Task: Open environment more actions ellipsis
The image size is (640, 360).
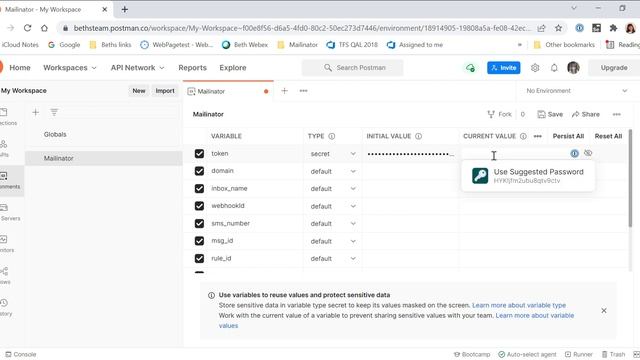Action: click(x=616, y=114)
